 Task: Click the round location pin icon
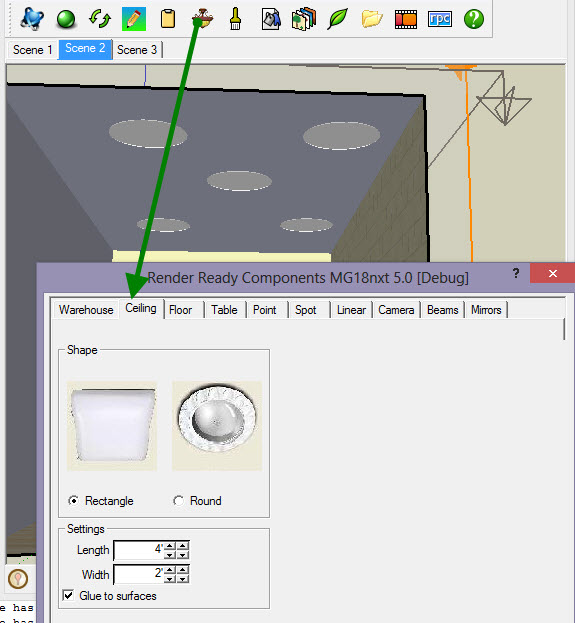pos(18,579)
